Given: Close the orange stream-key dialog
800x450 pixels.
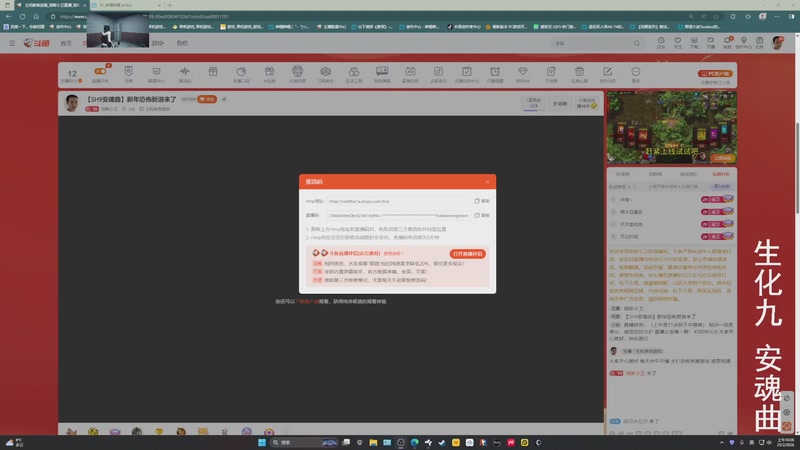Looking at the screenshot, I should pyautogui.click(x=487, y=182).
